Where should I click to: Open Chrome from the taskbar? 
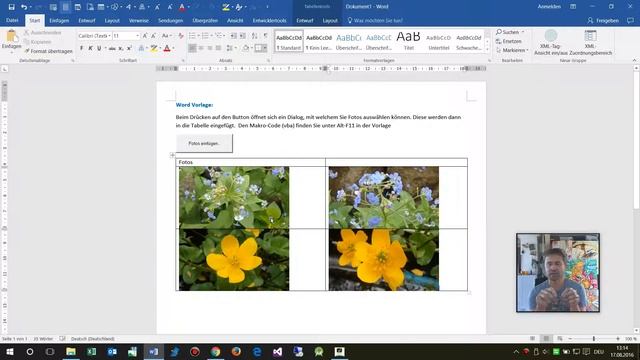click(x=216, y=351)
